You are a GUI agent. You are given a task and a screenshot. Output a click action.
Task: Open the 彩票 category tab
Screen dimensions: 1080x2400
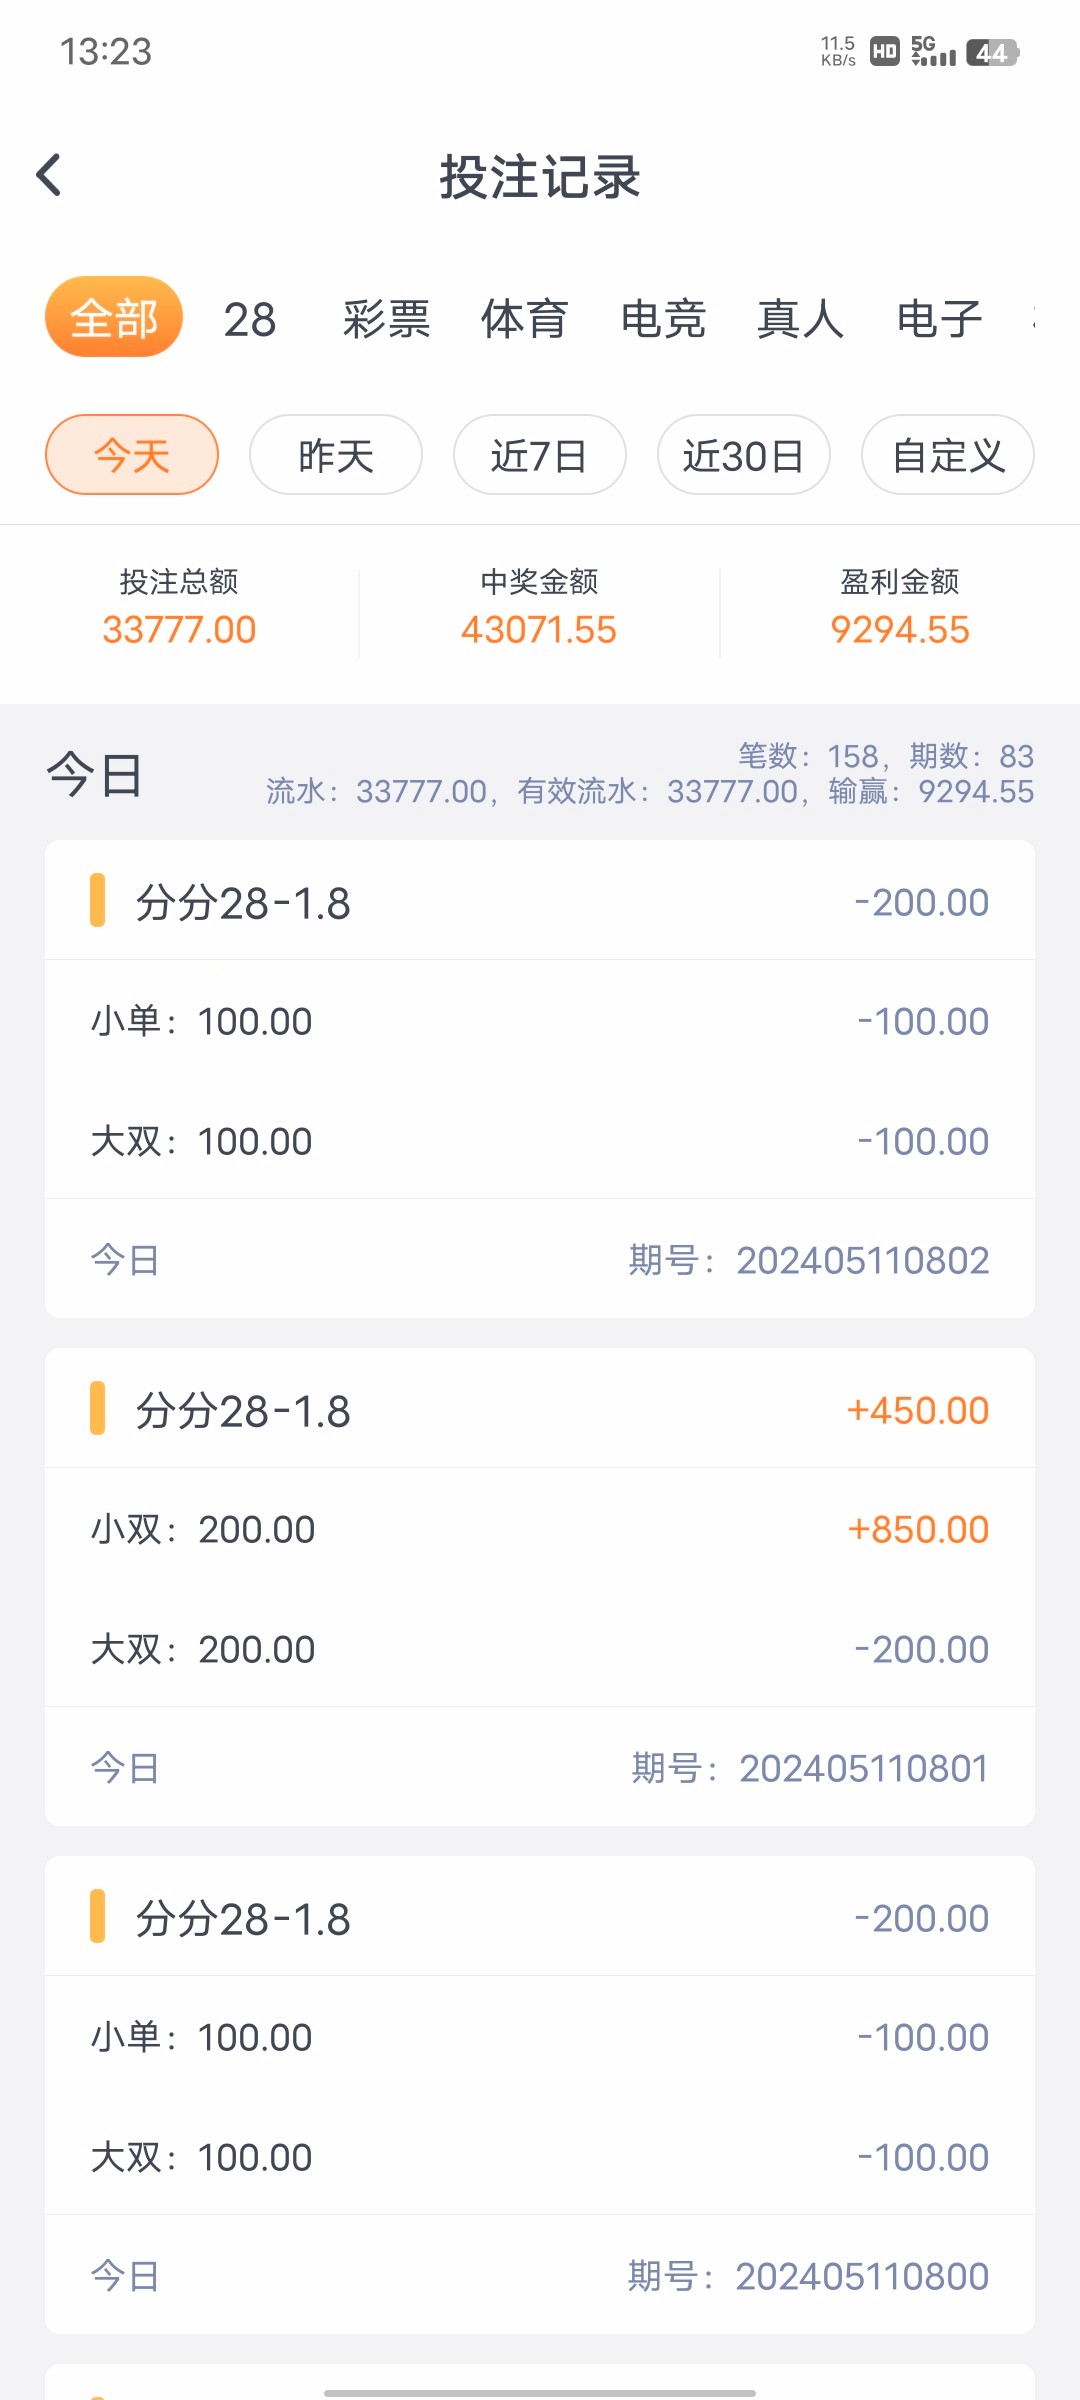click(x=387, y=320)
